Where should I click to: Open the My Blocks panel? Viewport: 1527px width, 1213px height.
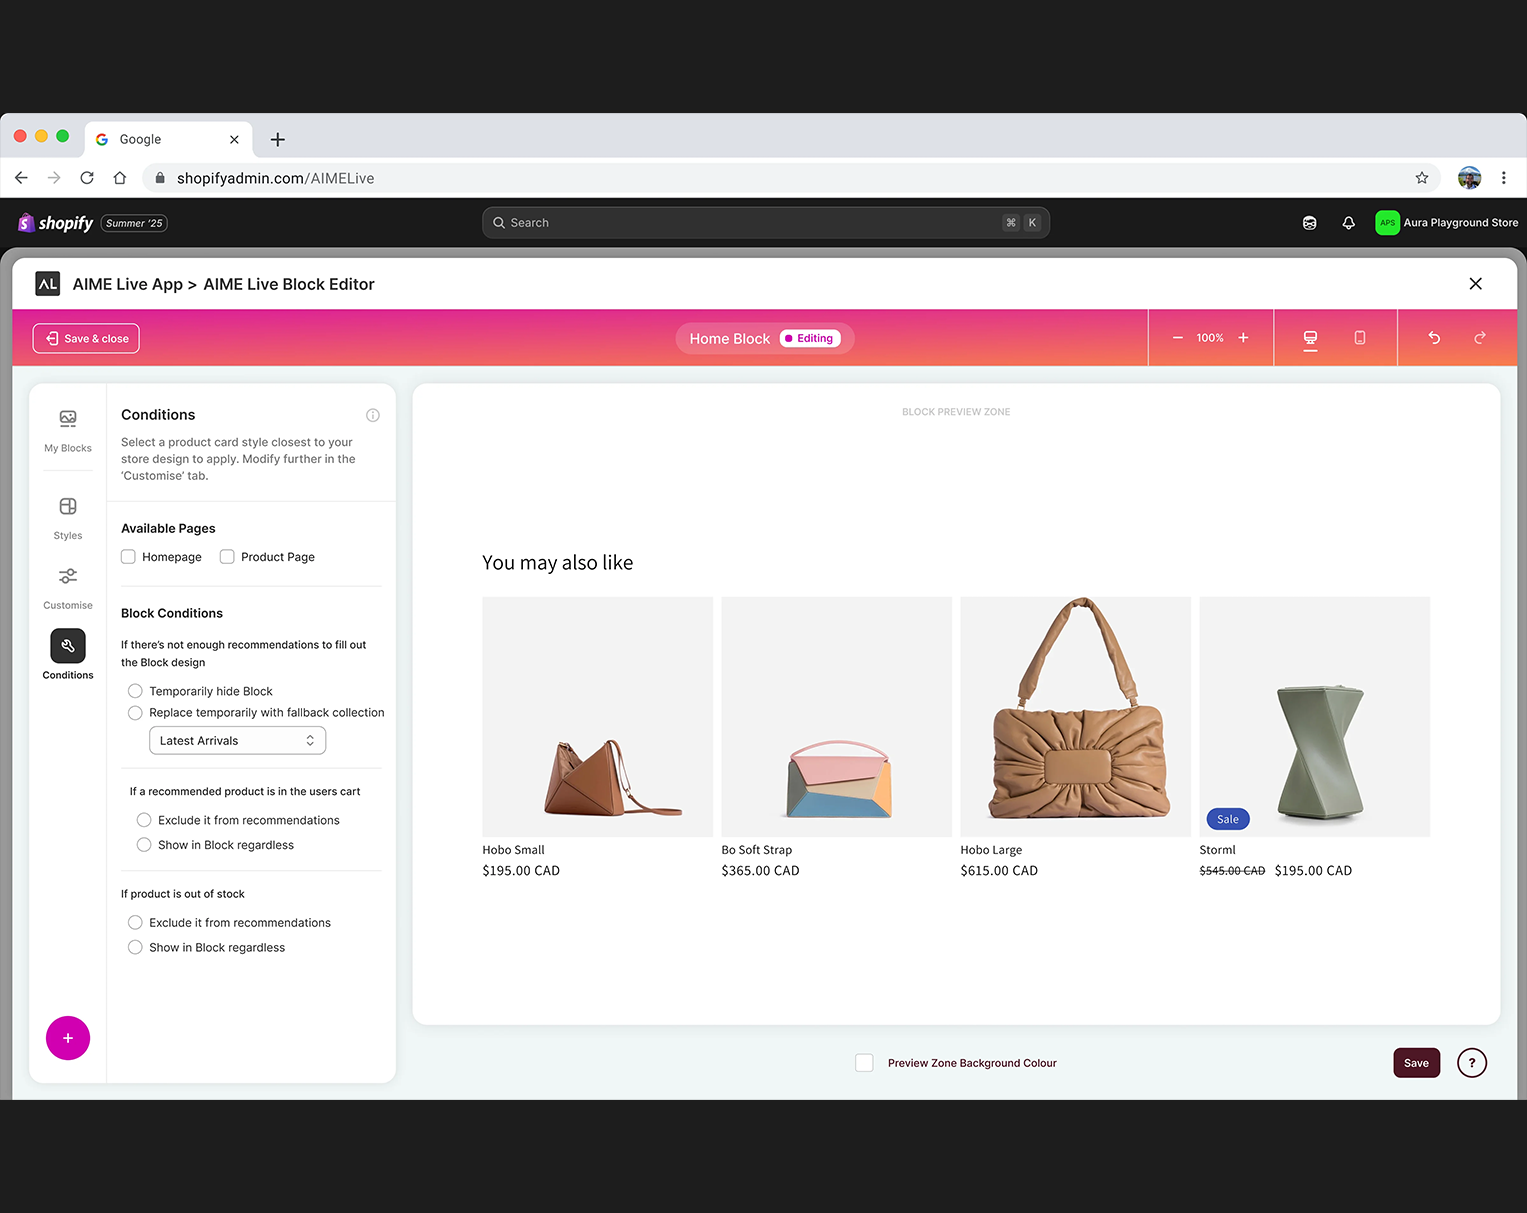pos(68,431)
